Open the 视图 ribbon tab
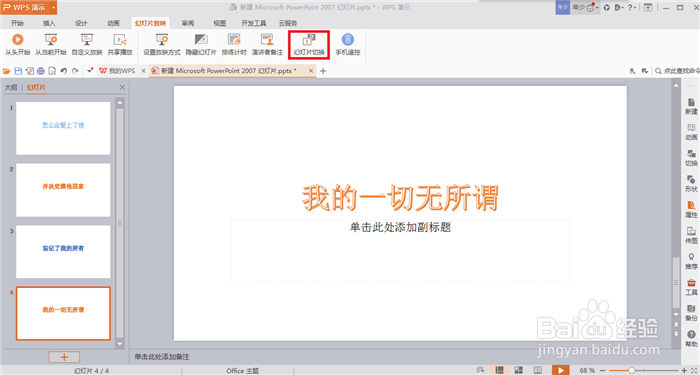700x375 pixels. point(220,23)
